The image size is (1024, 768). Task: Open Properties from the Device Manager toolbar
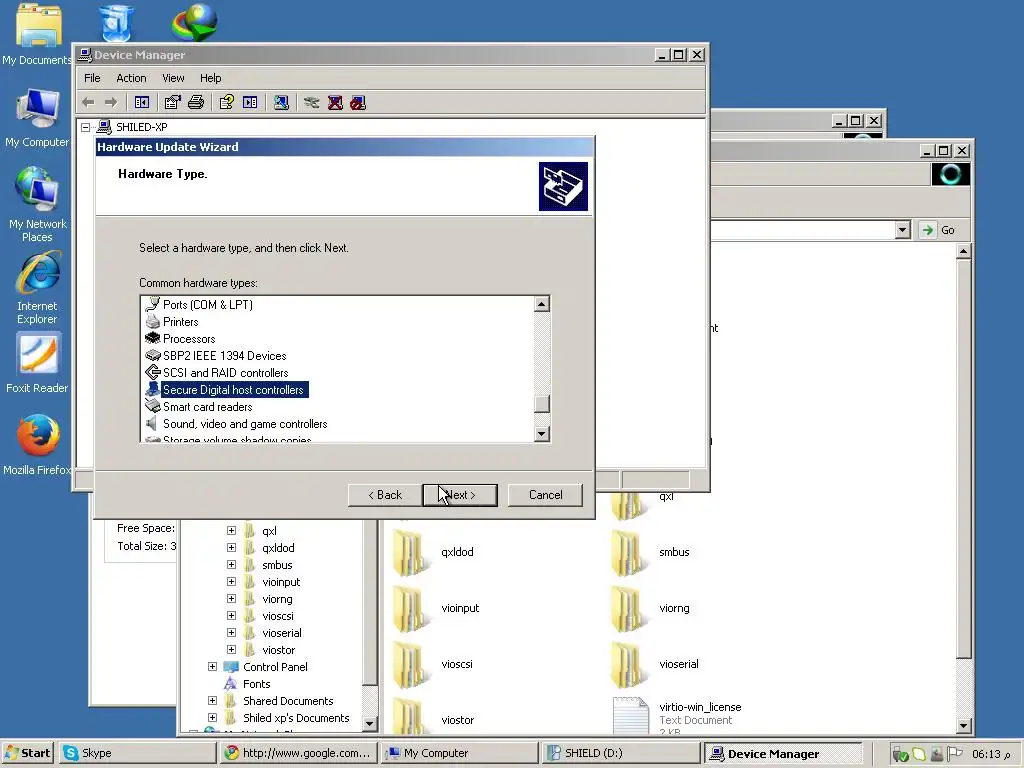(x=172, y=103)
